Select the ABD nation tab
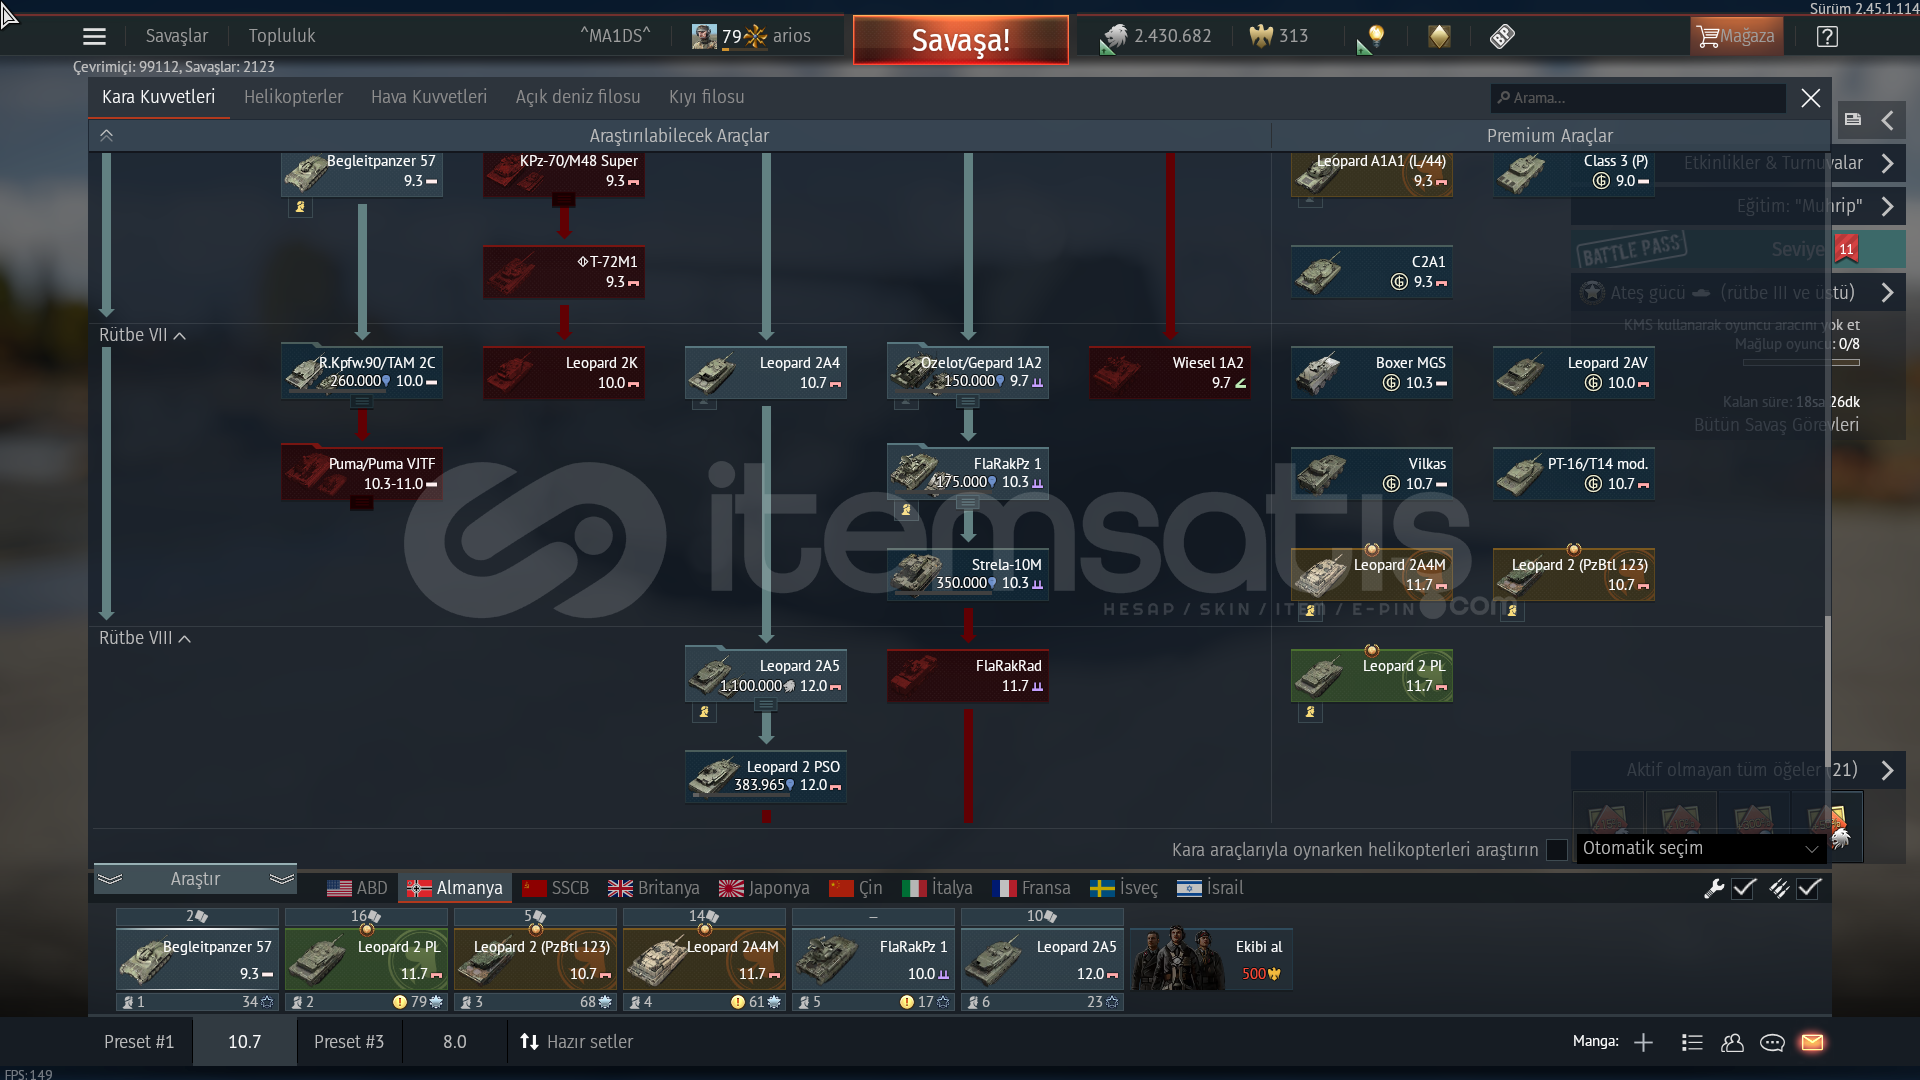 pyautogui.click(x=358, y=888)
